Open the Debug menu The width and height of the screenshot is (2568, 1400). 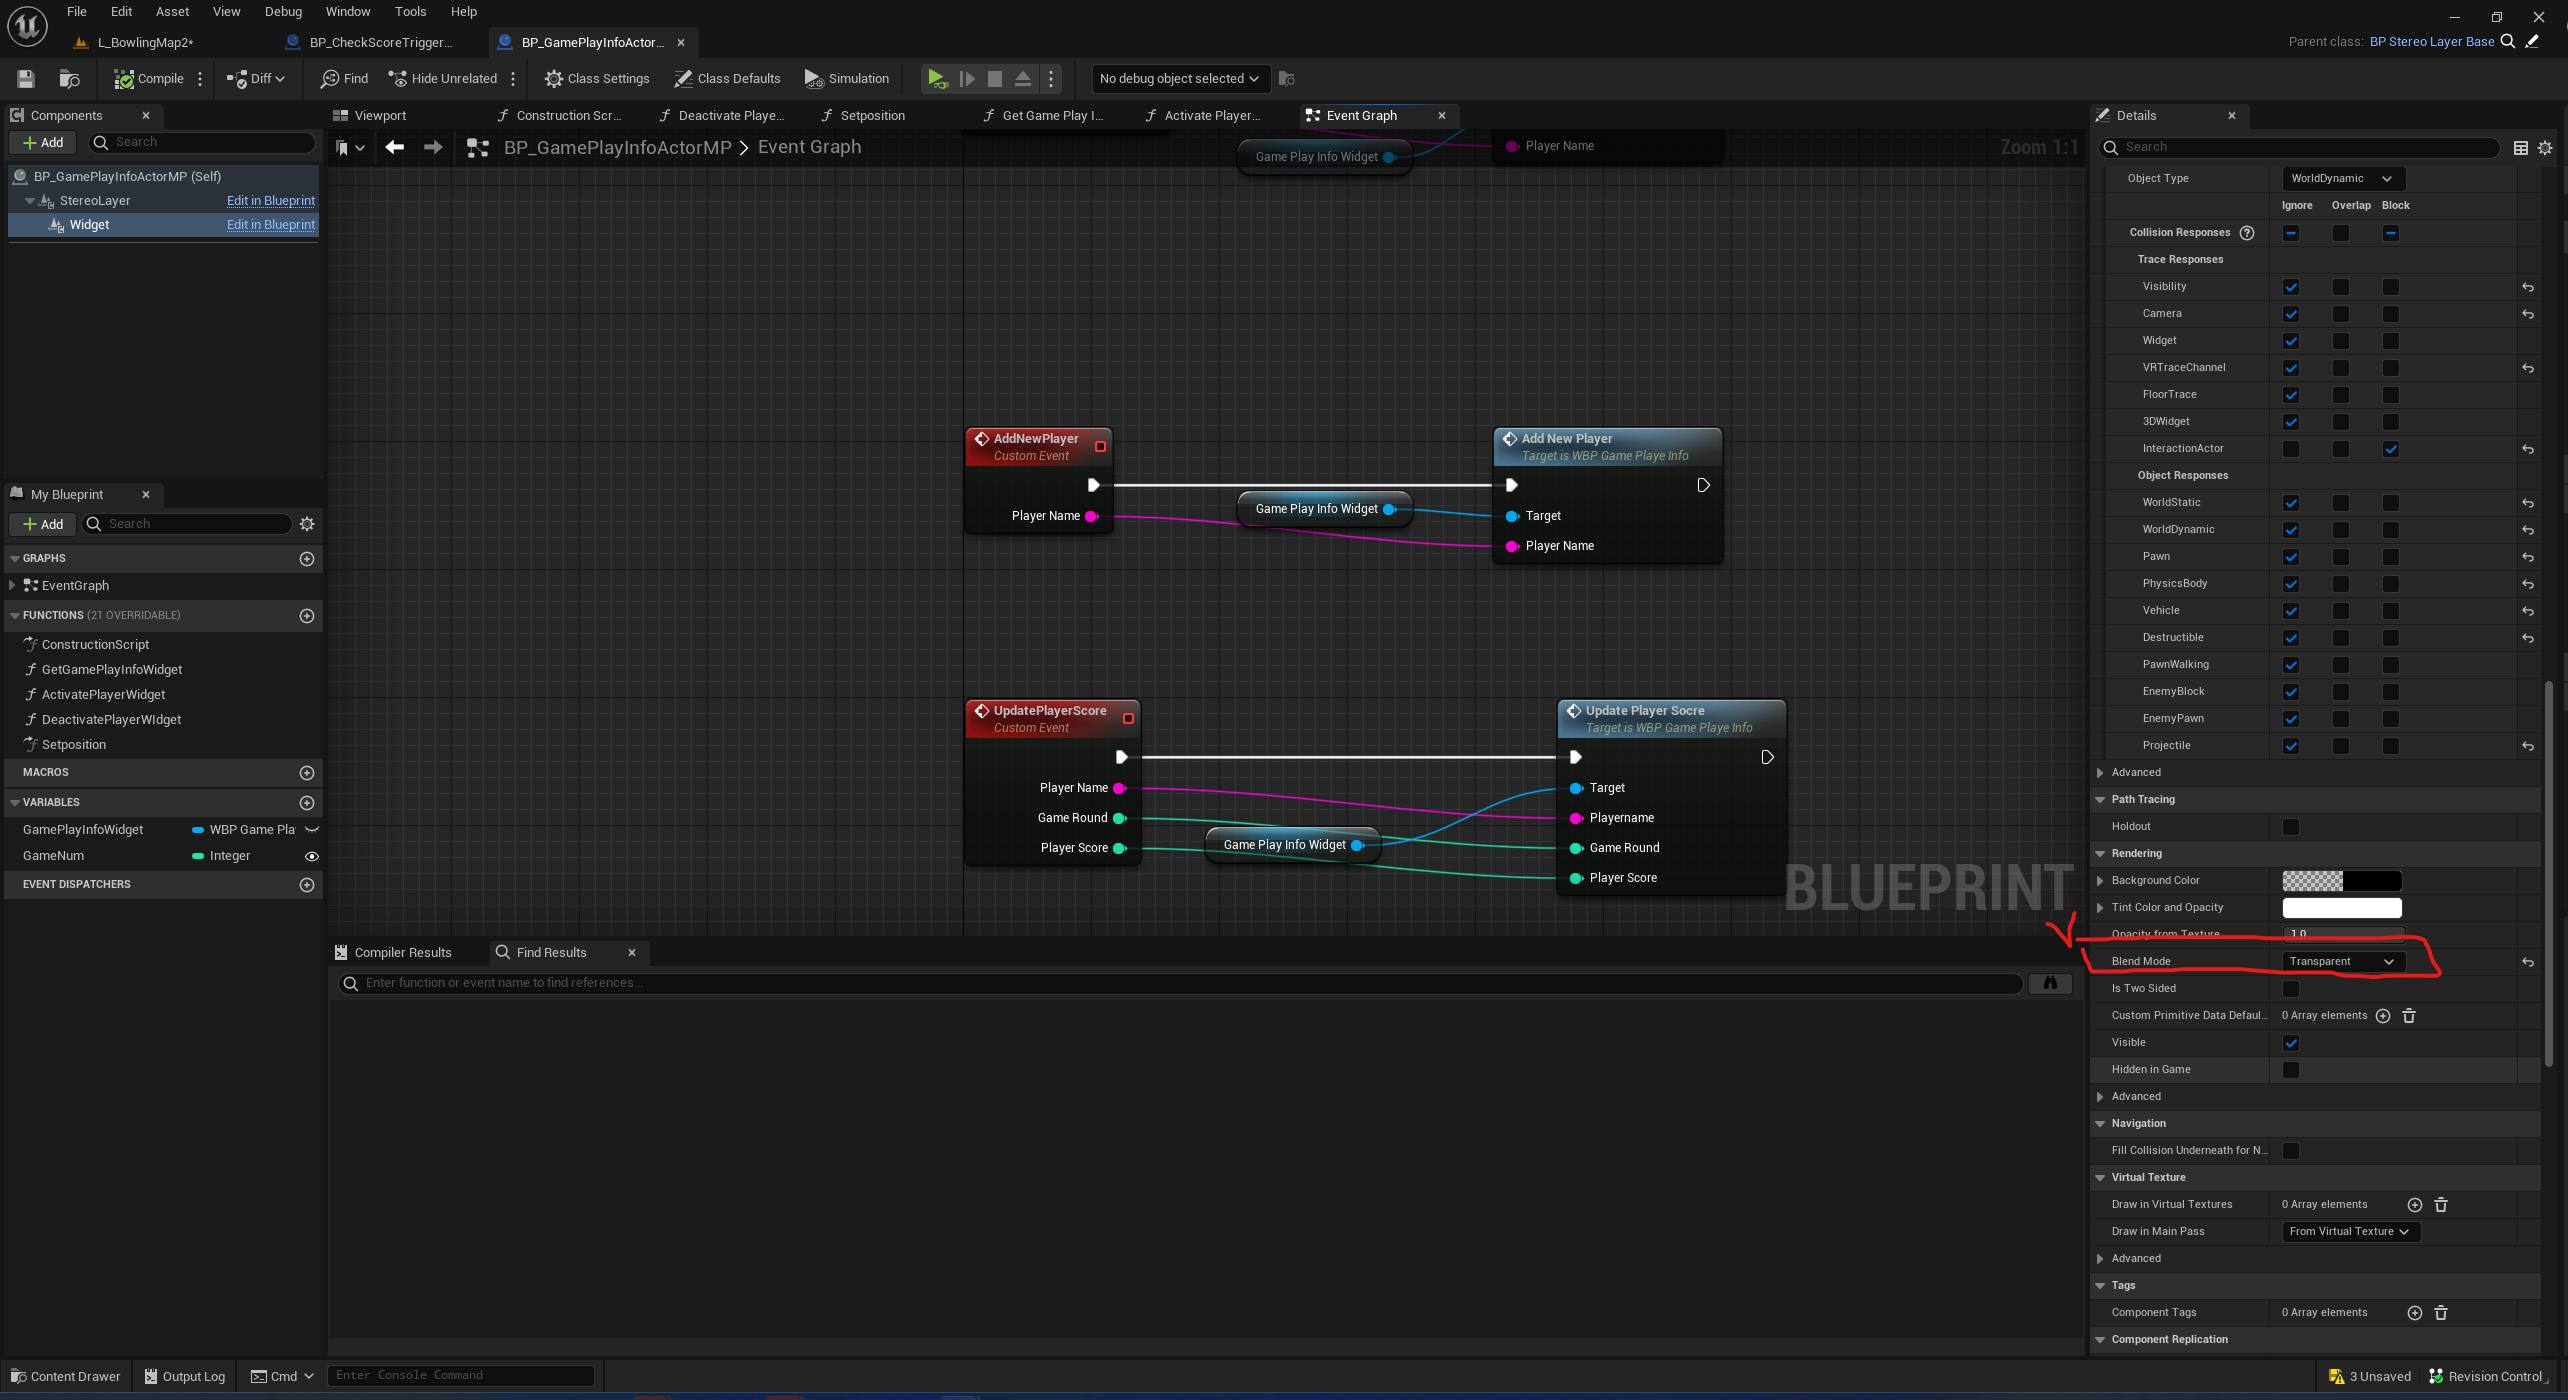coord(283,12)
